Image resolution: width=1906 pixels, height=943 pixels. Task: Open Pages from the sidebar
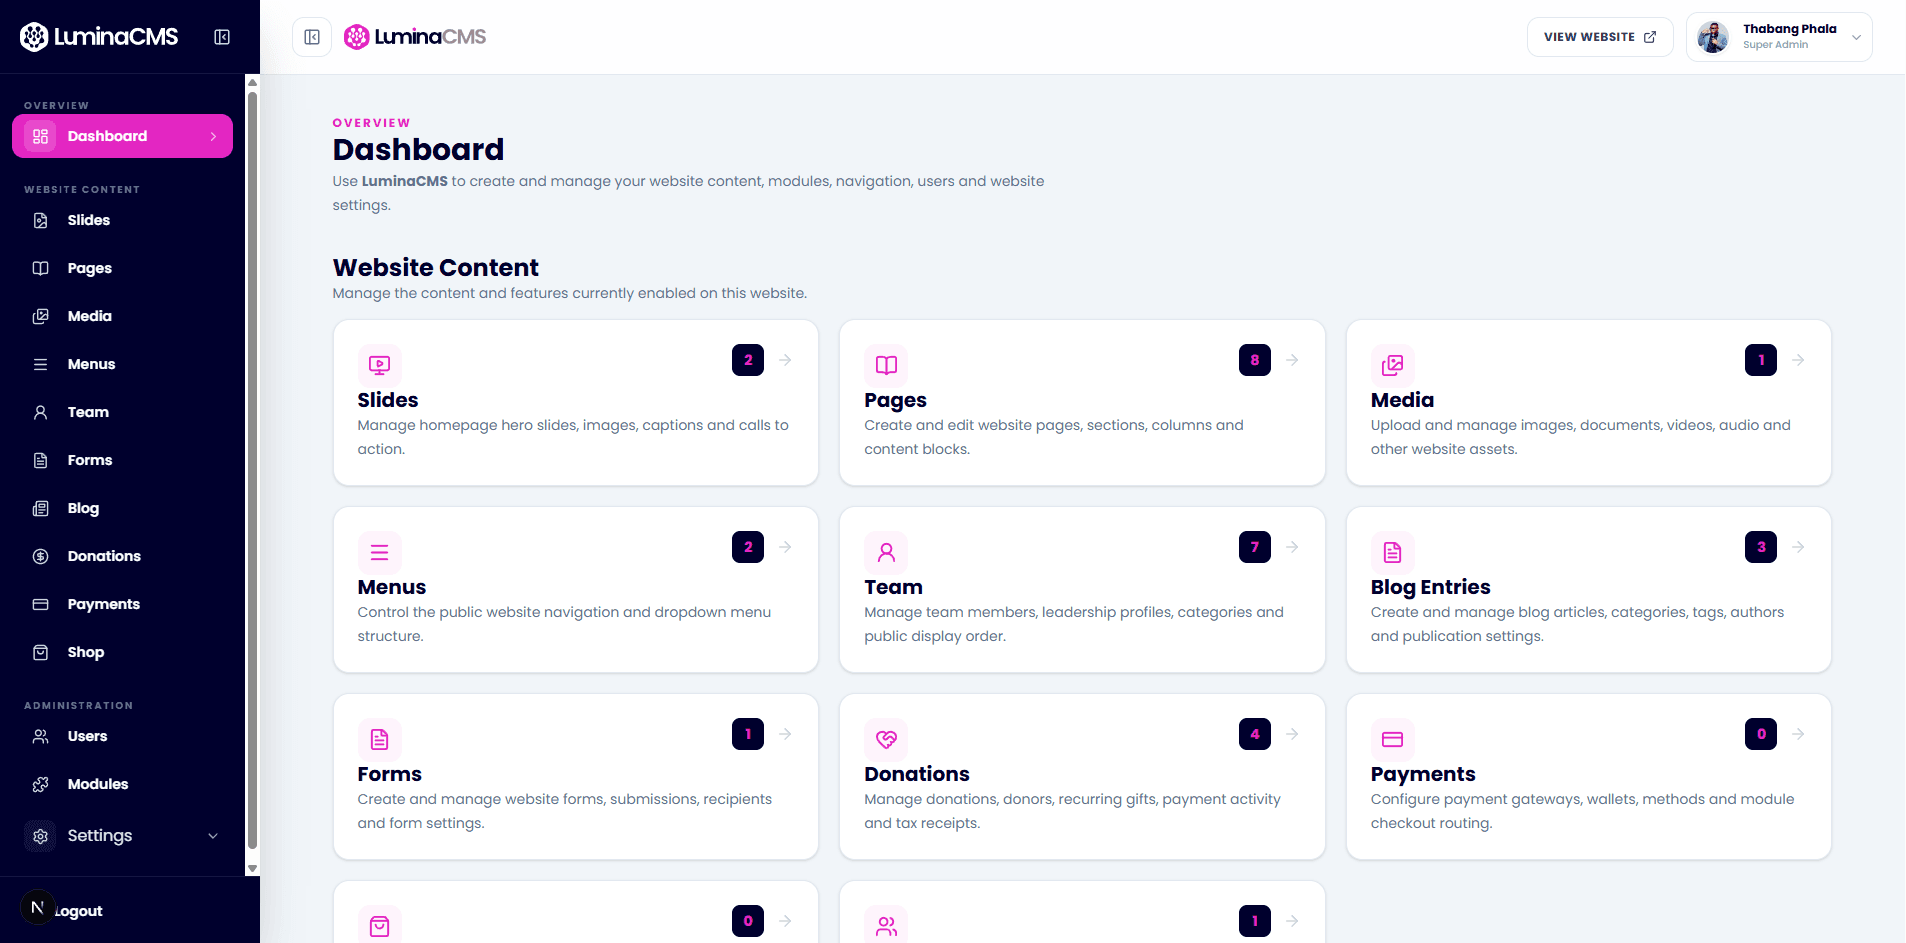click(x=122, y=268)
